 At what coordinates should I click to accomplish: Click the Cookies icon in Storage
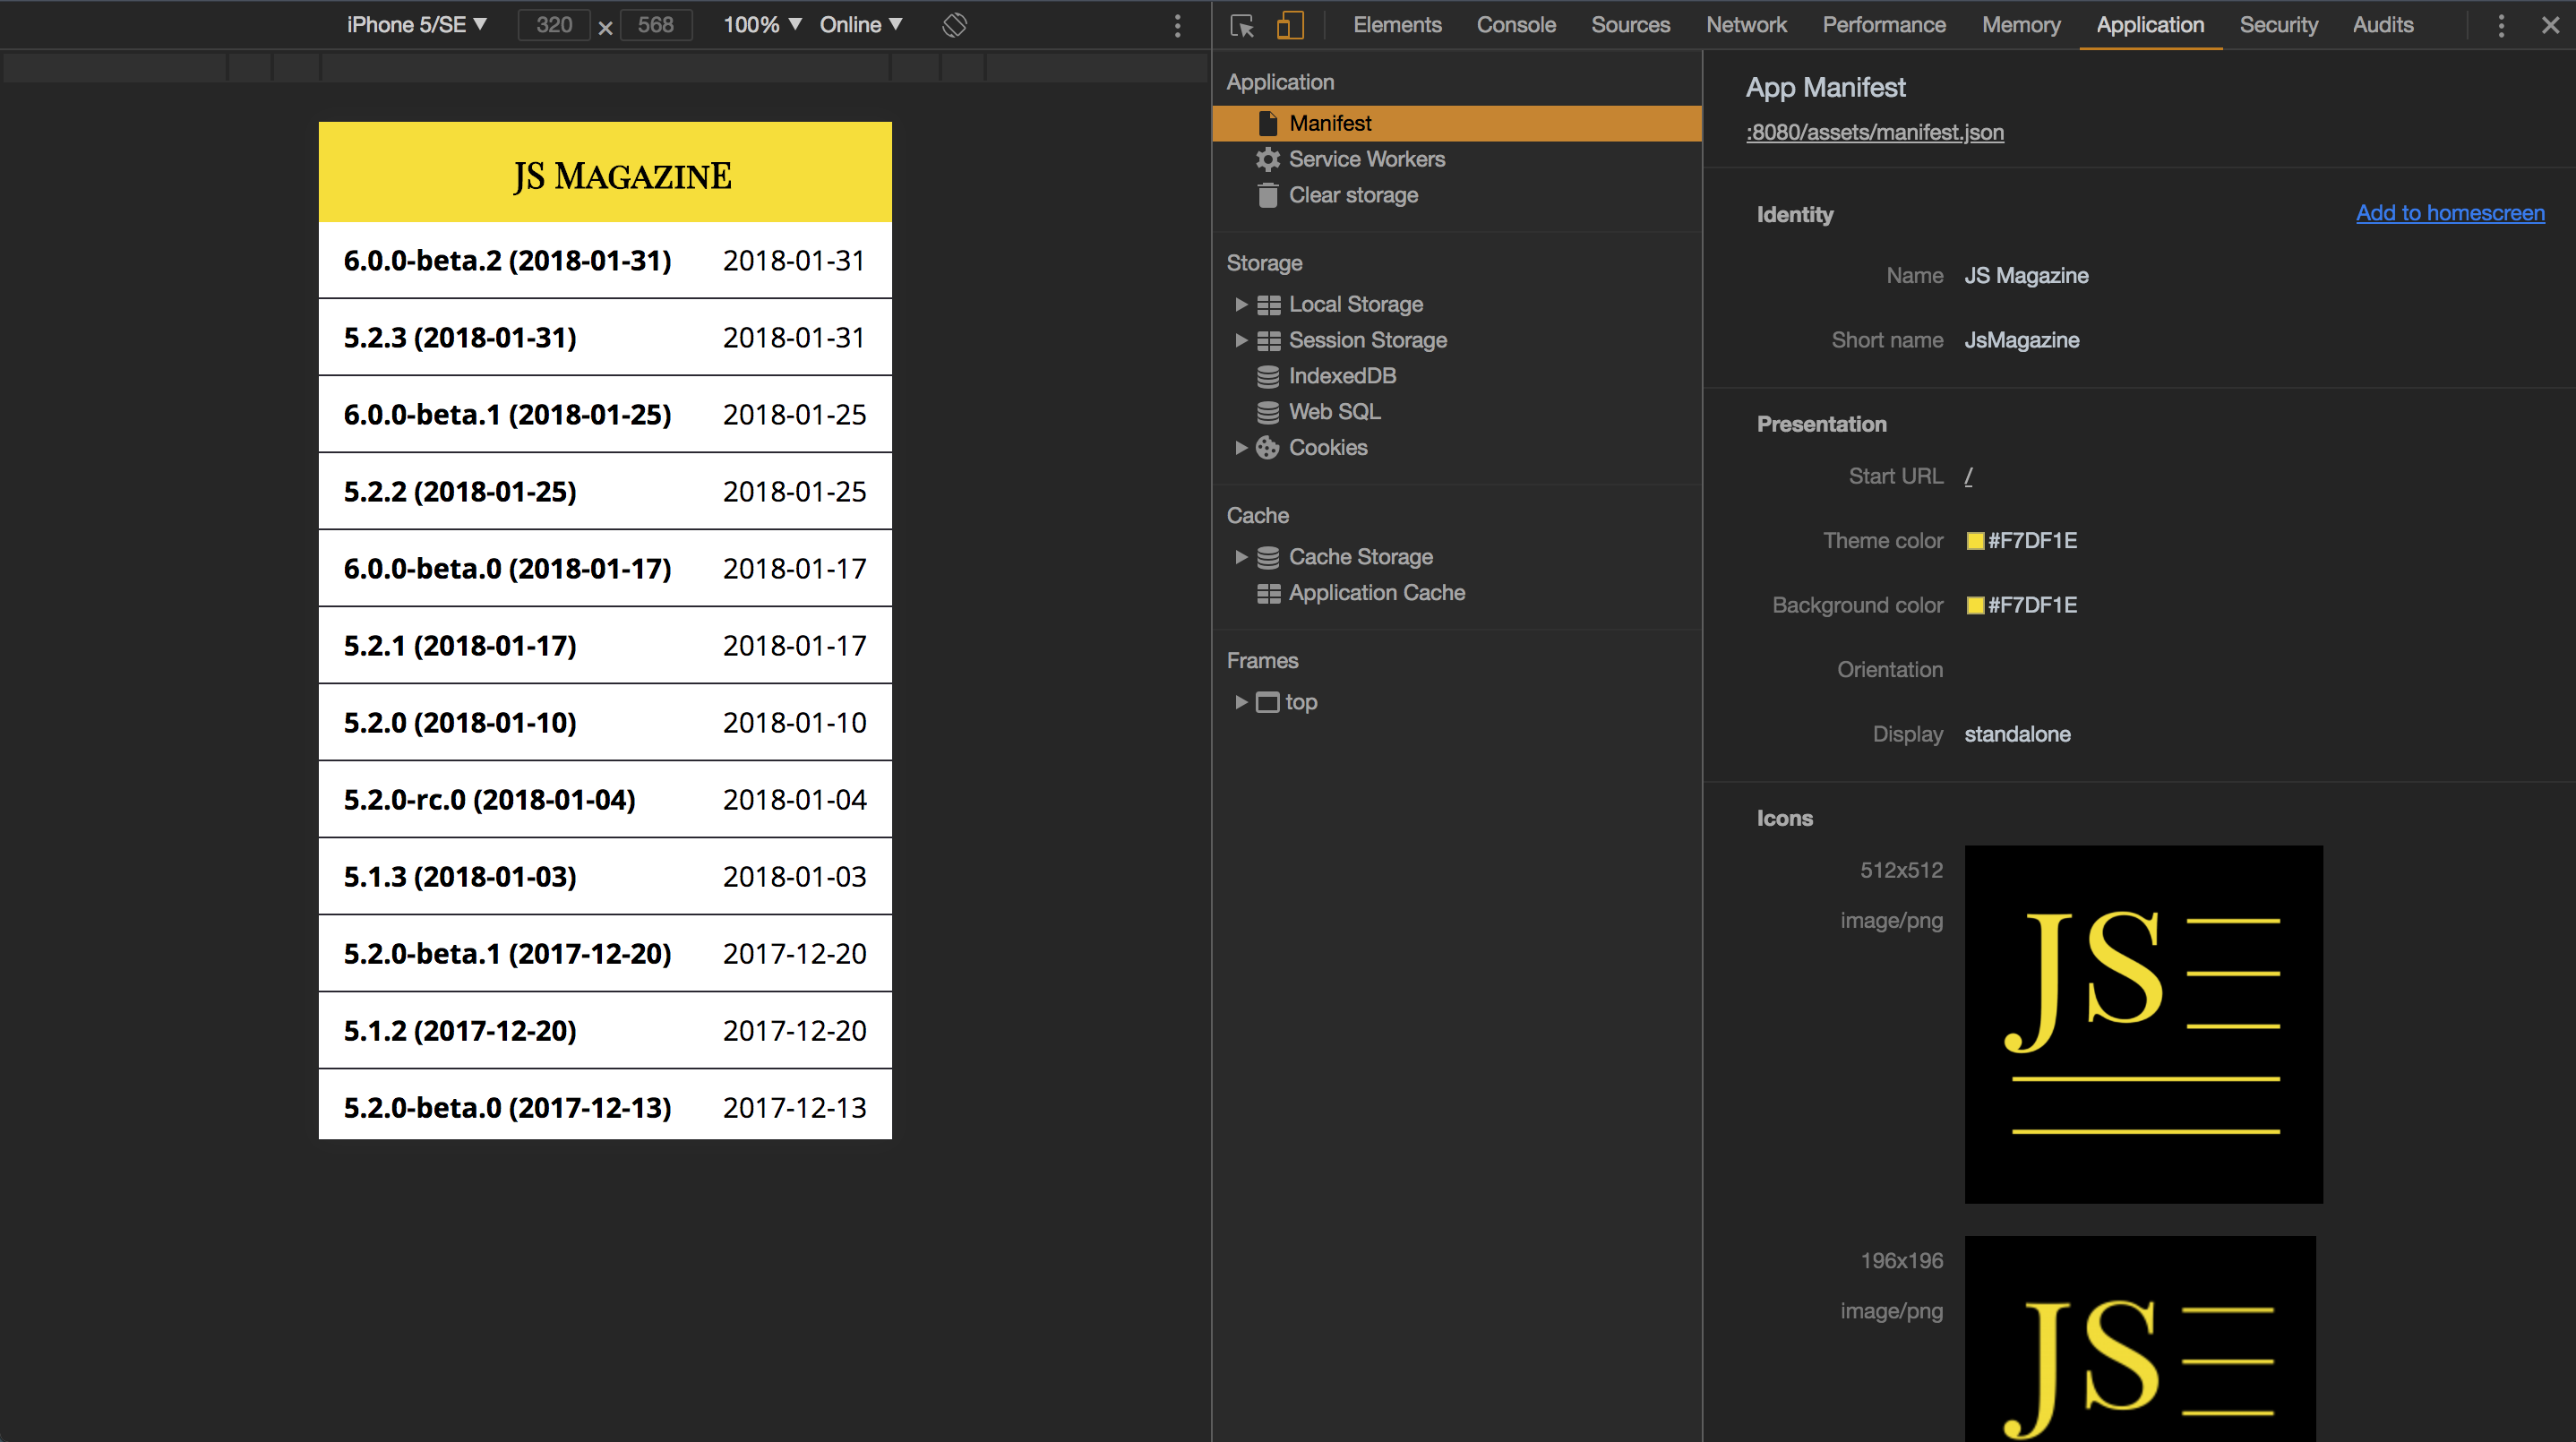[x=1267, y=447]
